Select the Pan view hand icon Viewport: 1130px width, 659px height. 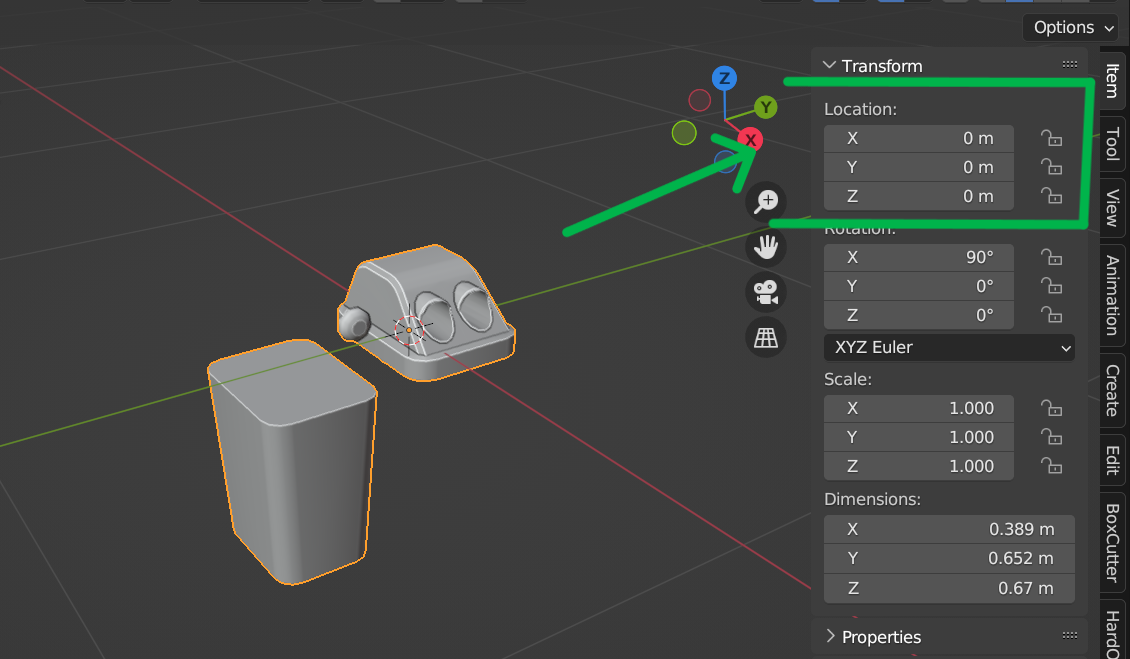click(x=765, y=247)
